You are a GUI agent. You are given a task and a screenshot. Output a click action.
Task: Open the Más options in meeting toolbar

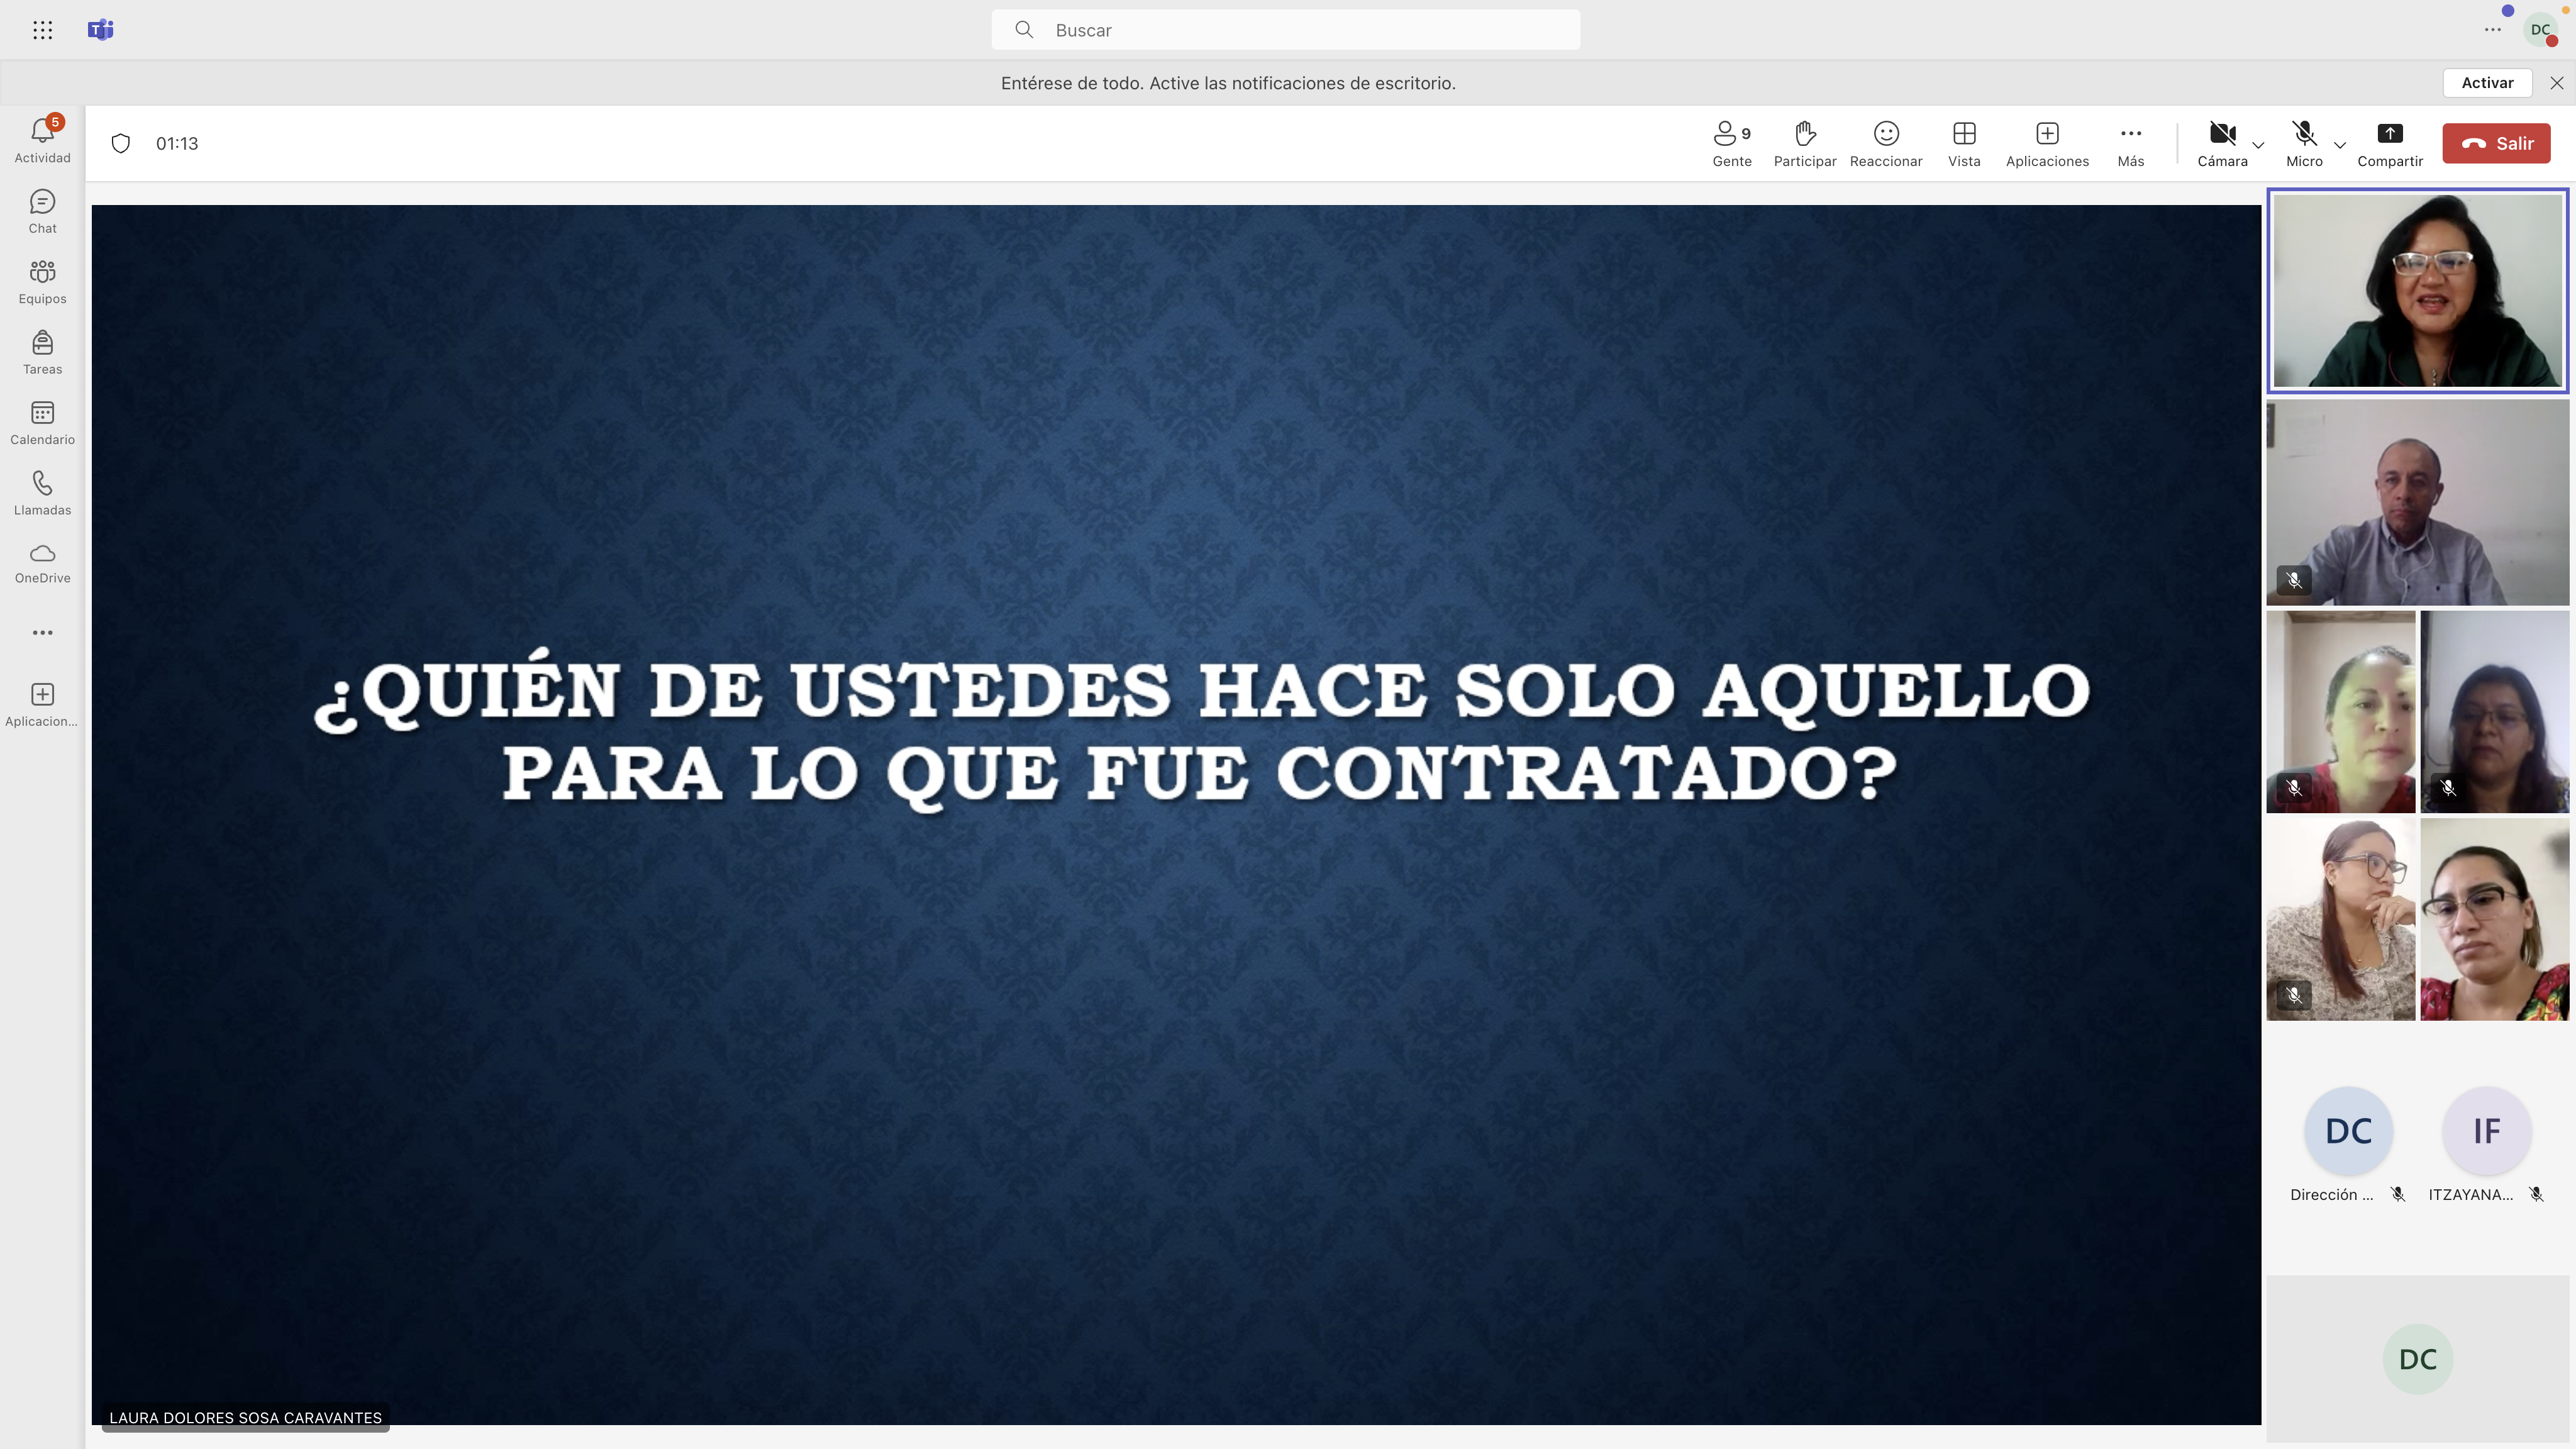pyautogui.click(x=2131, y=144)
